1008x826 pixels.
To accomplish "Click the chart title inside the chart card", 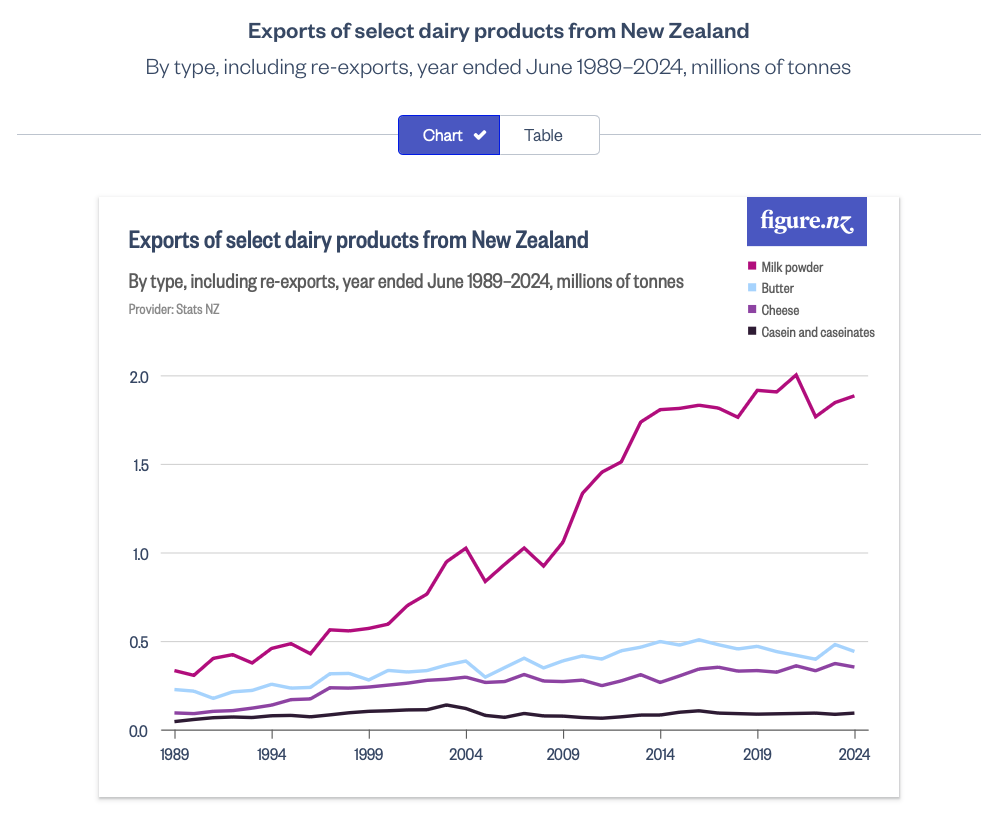I will [x=358, y=240].
